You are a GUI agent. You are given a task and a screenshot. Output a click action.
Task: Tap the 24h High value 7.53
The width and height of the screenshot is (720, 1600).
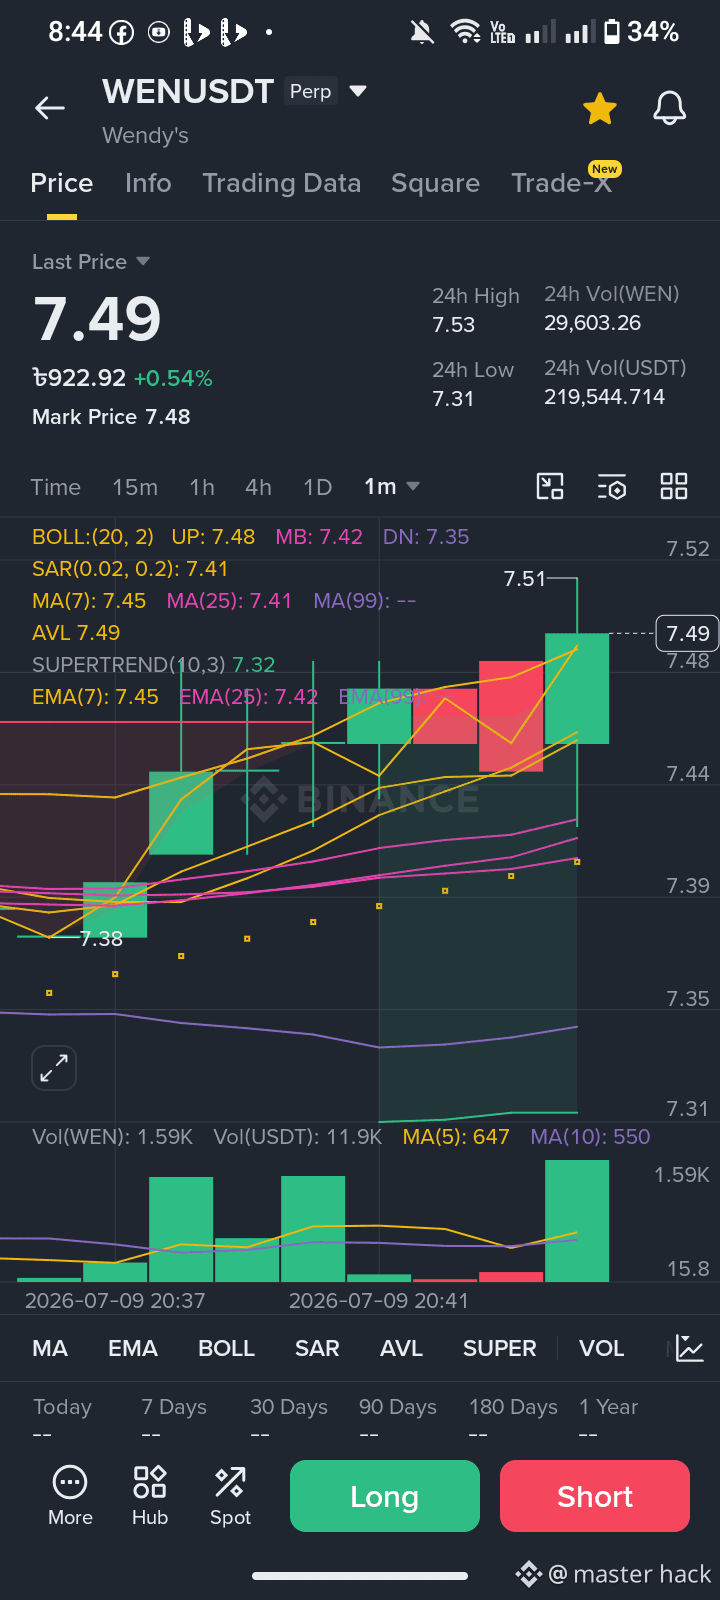(454, 325)
